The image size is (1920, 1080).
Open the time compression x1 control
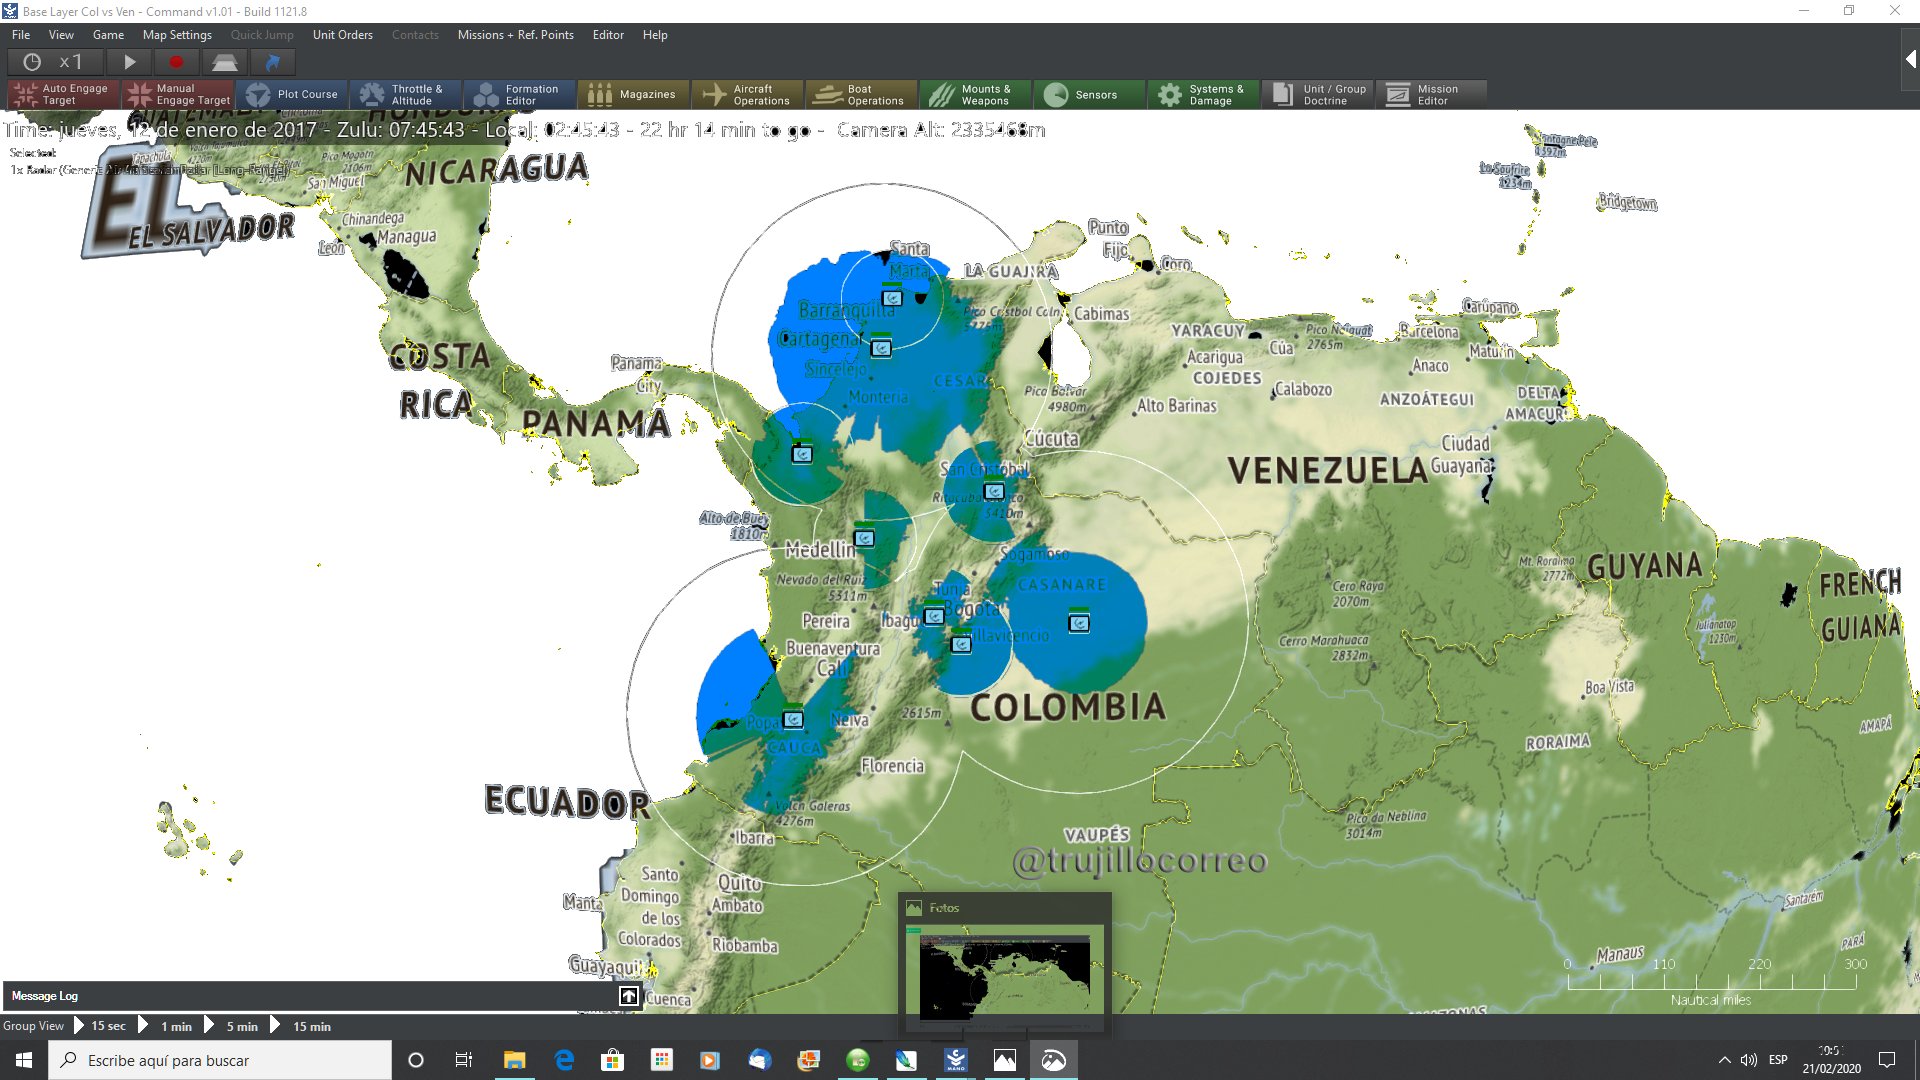pos(54,62)
